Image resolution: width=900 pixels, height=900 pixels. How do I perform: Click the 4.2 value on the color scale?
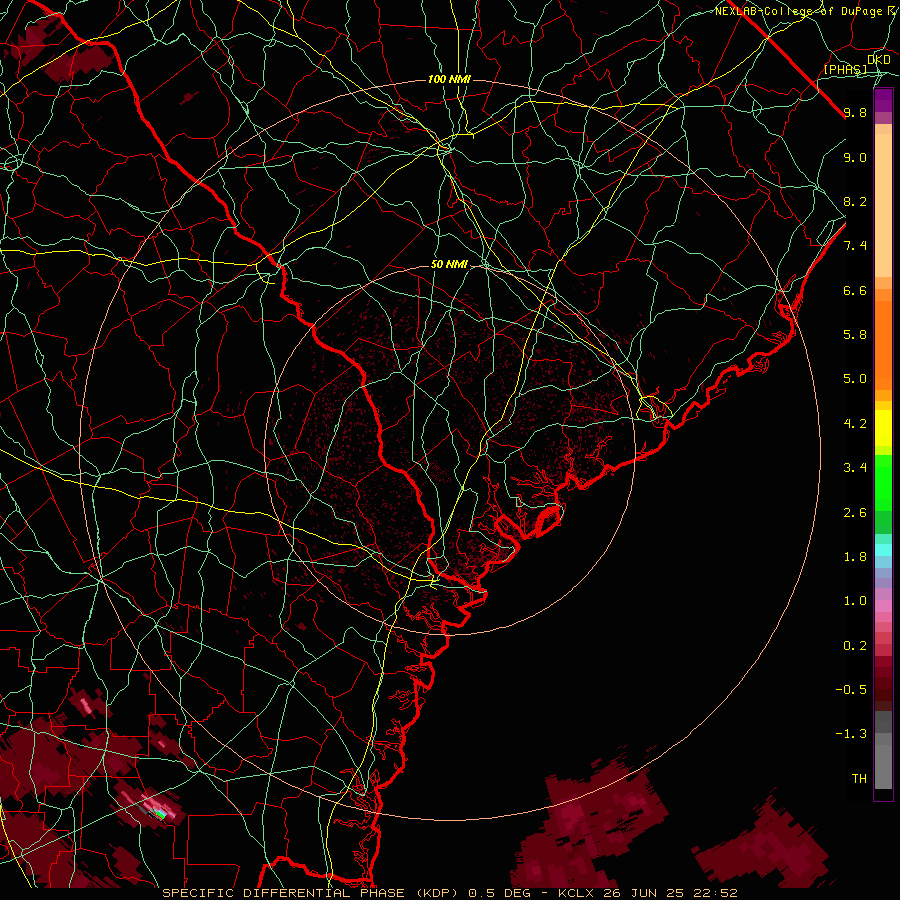tap(855, 424)
